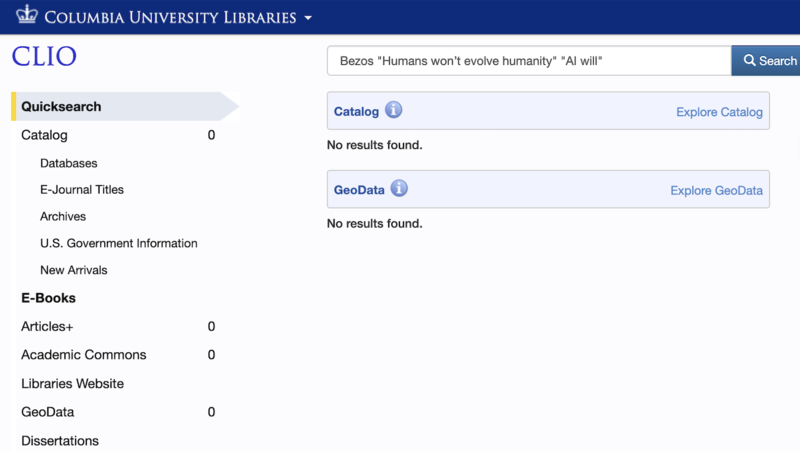Select Quicksearch in the sidebar
This screenshot has height=453, width=800.
(x=125, y=107)
